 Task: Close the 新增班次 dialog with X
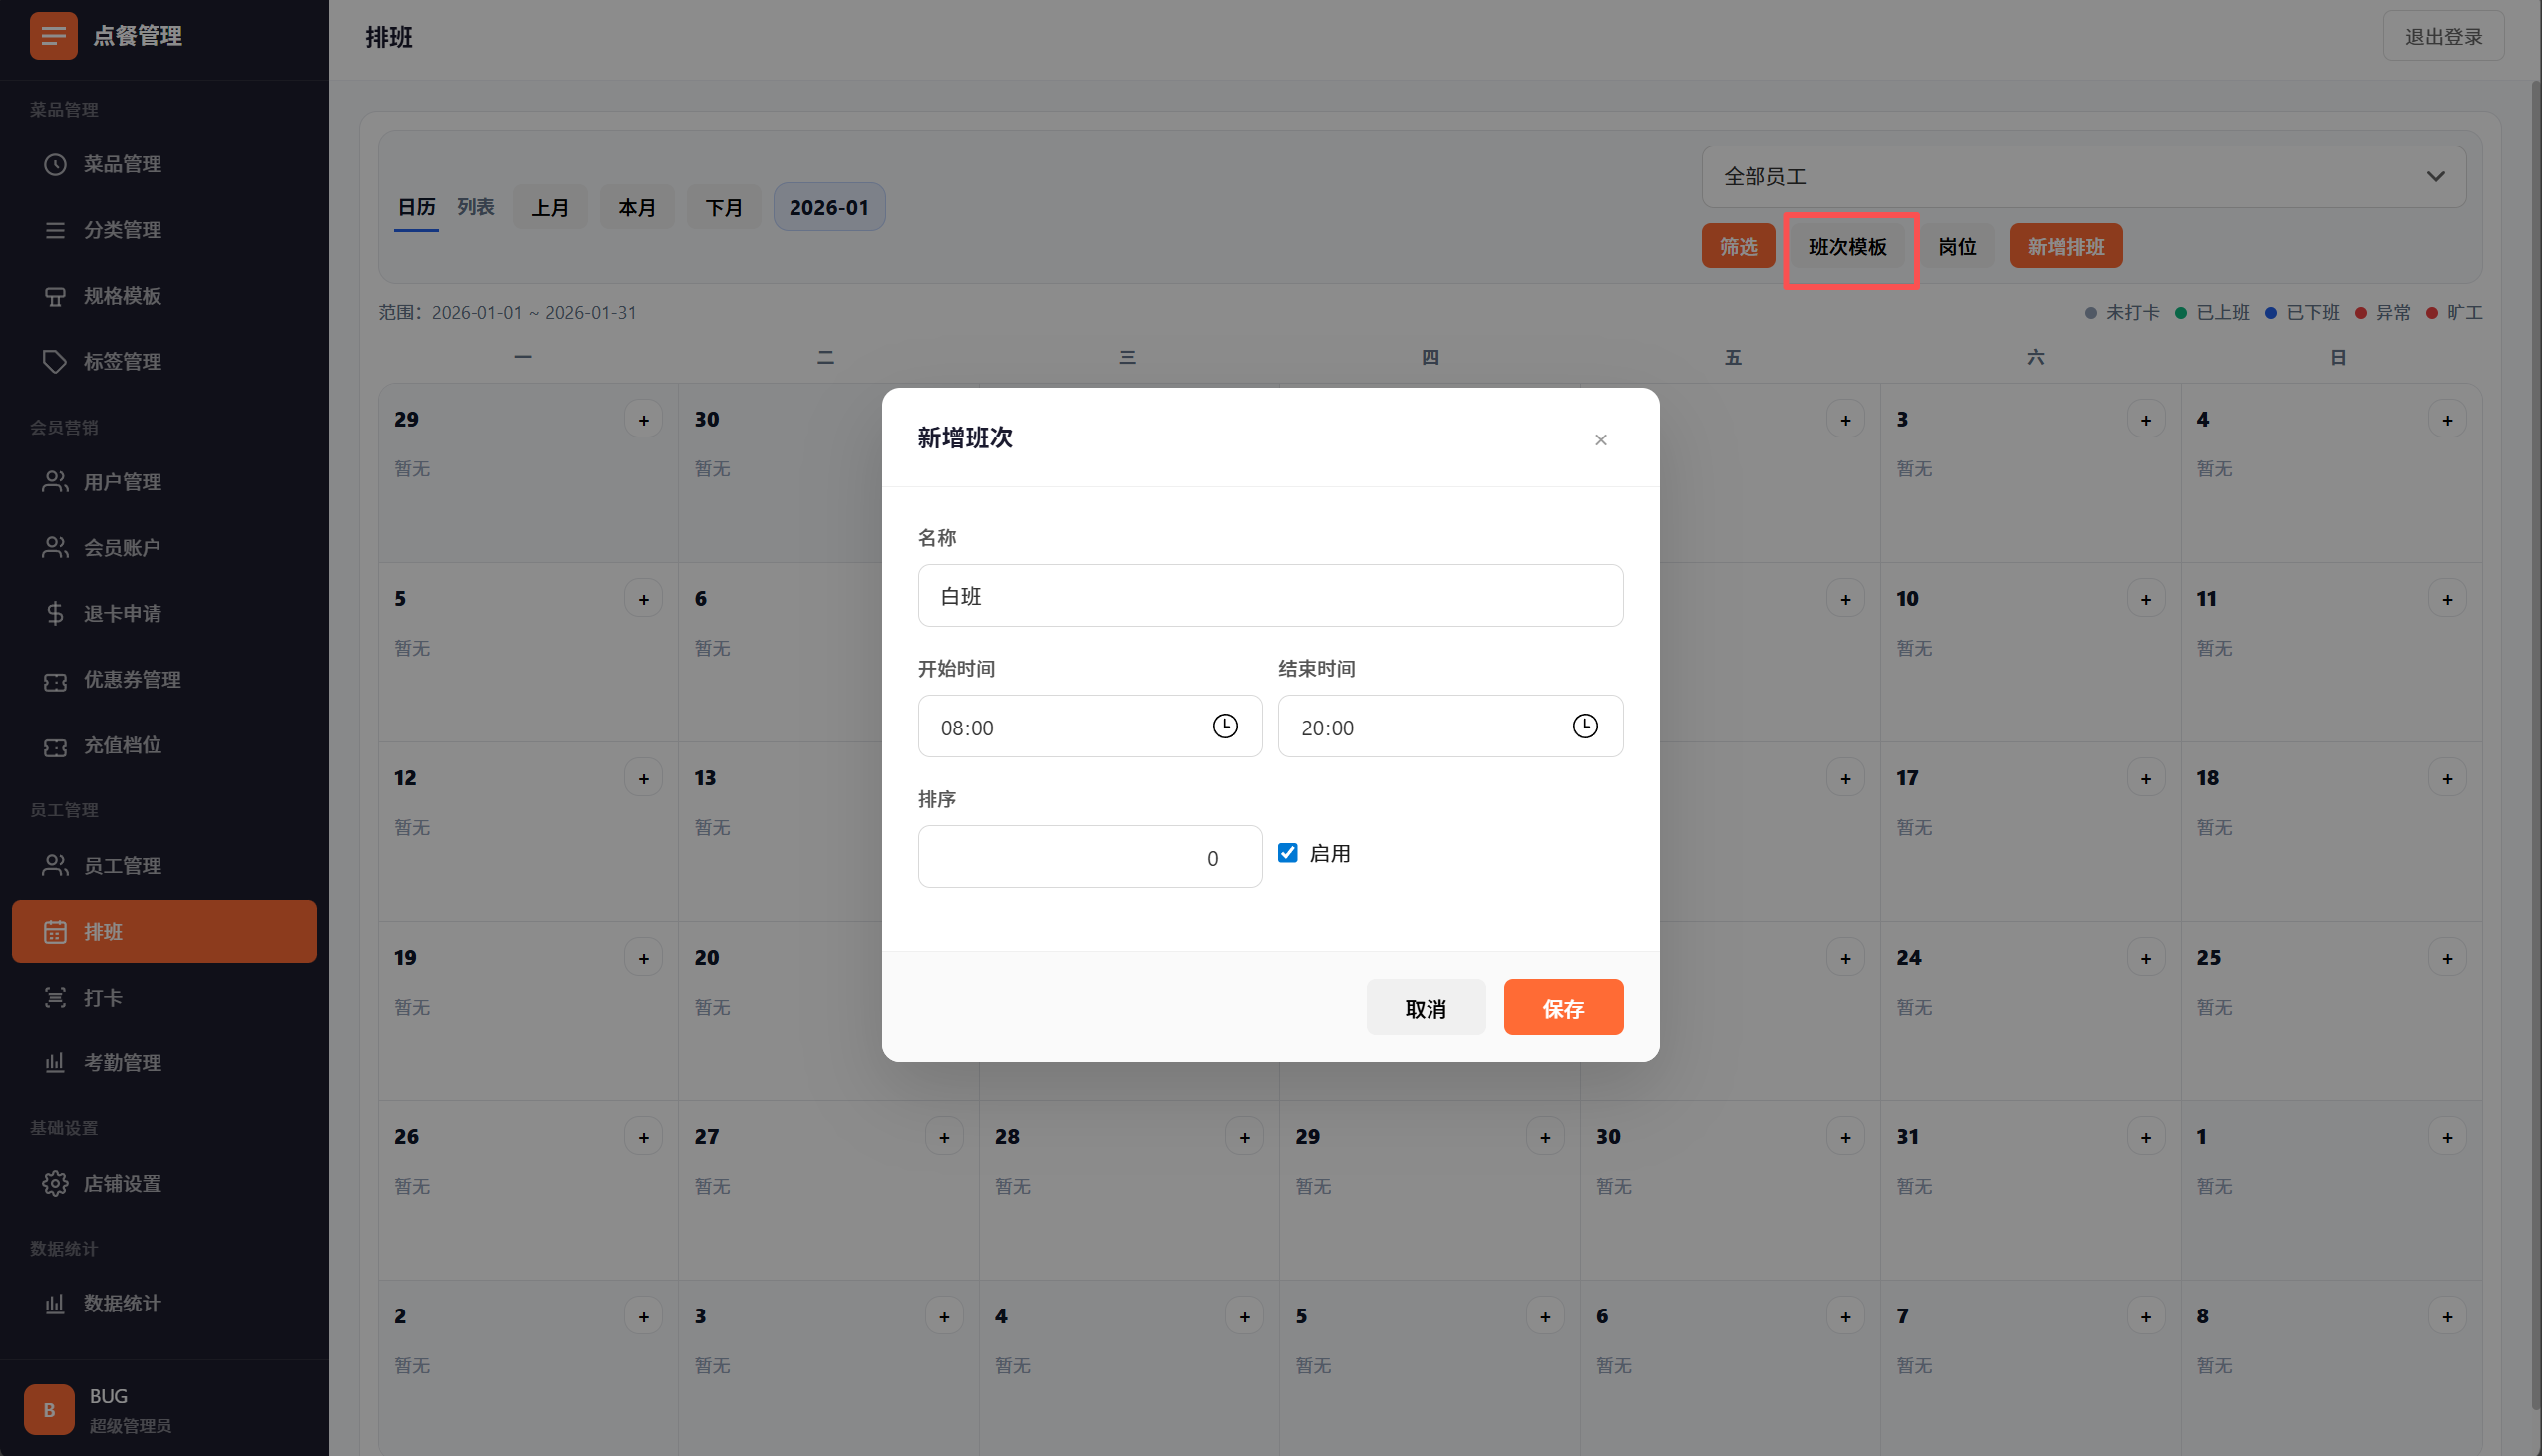coord(1600,440)
